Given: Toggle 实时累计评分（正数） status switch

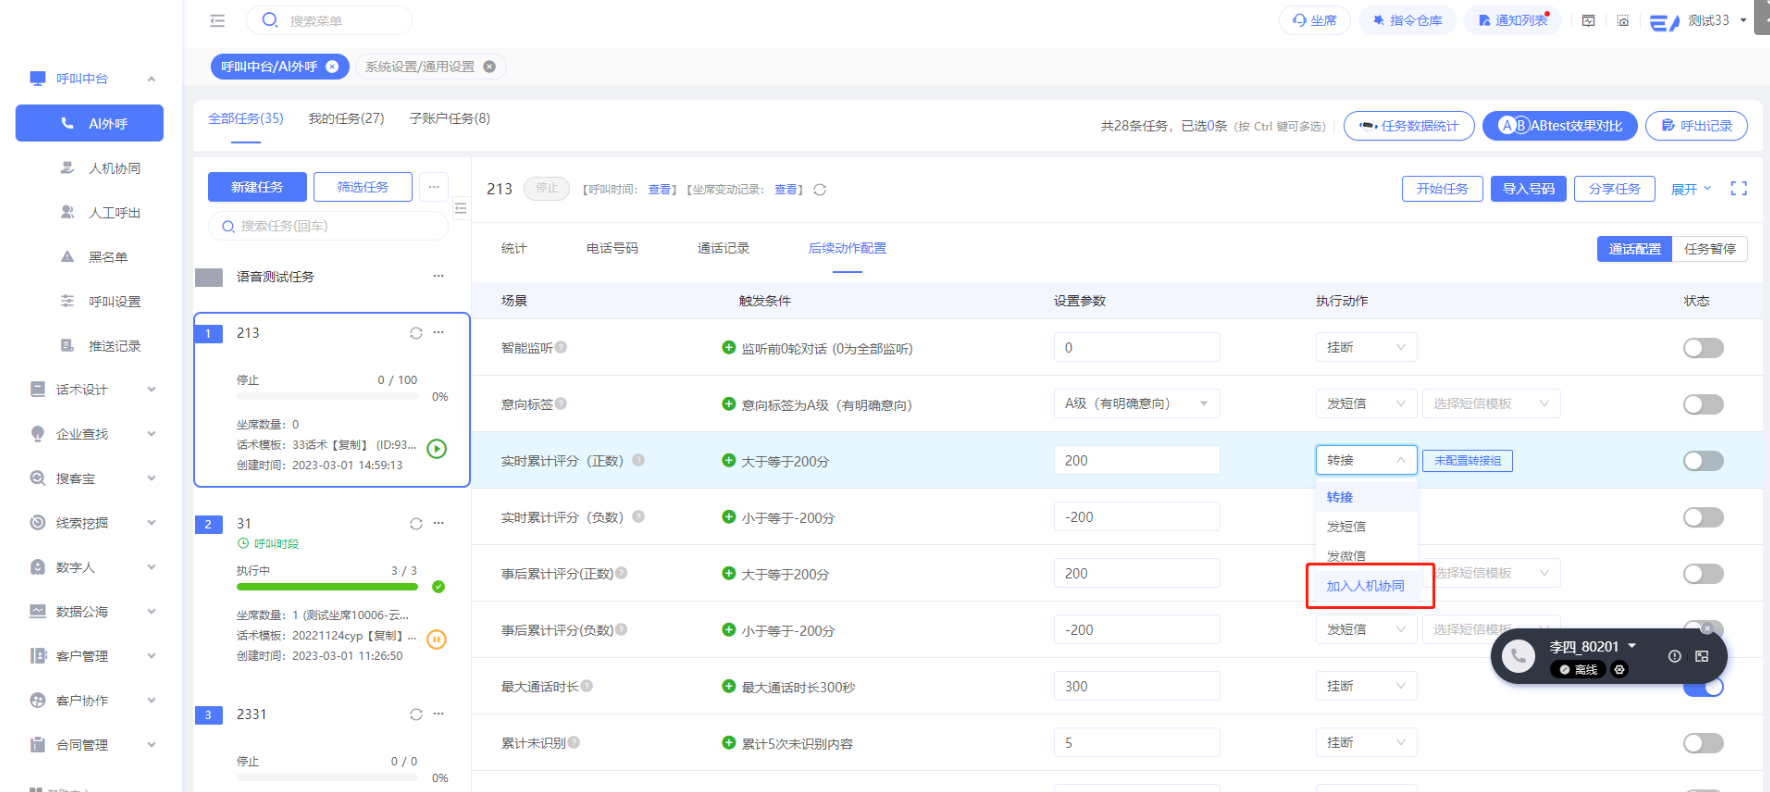Looking at the screenshot, I should pos(1702,461).
